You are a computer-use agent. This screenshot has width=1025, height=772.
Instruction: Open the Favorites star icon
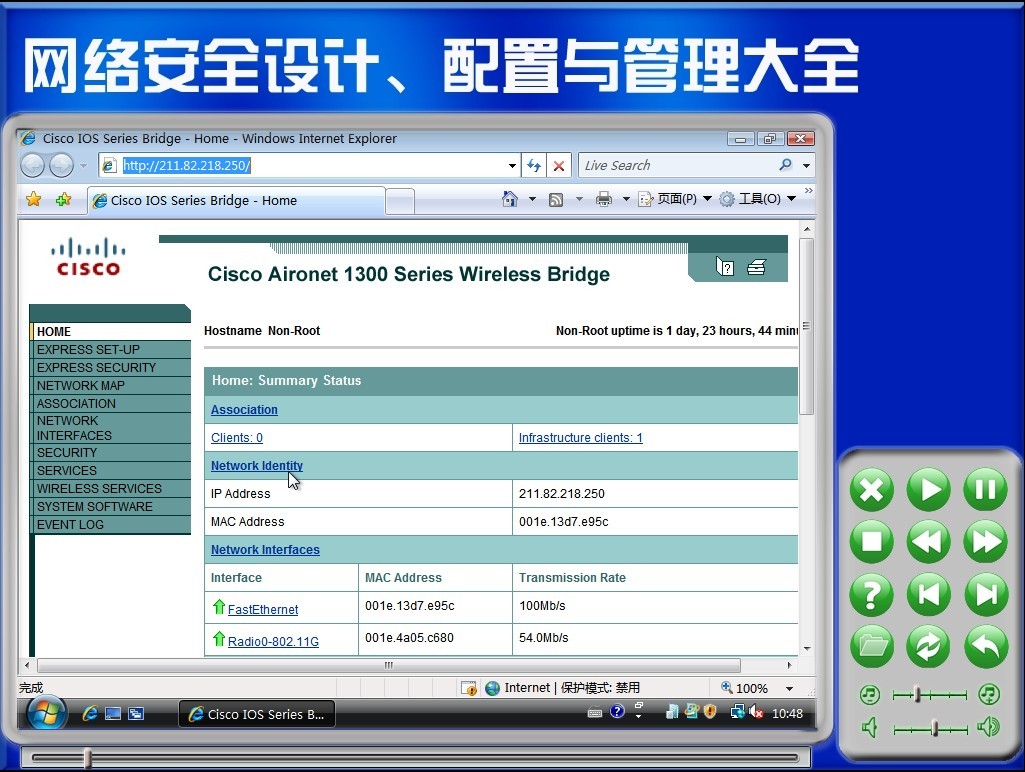click(x=33, y=199)
